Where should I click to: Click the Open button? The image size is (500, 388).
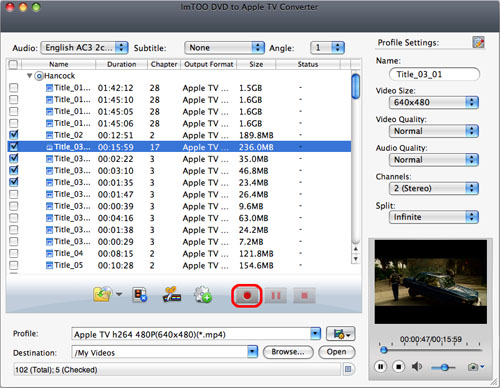point(337,352)
